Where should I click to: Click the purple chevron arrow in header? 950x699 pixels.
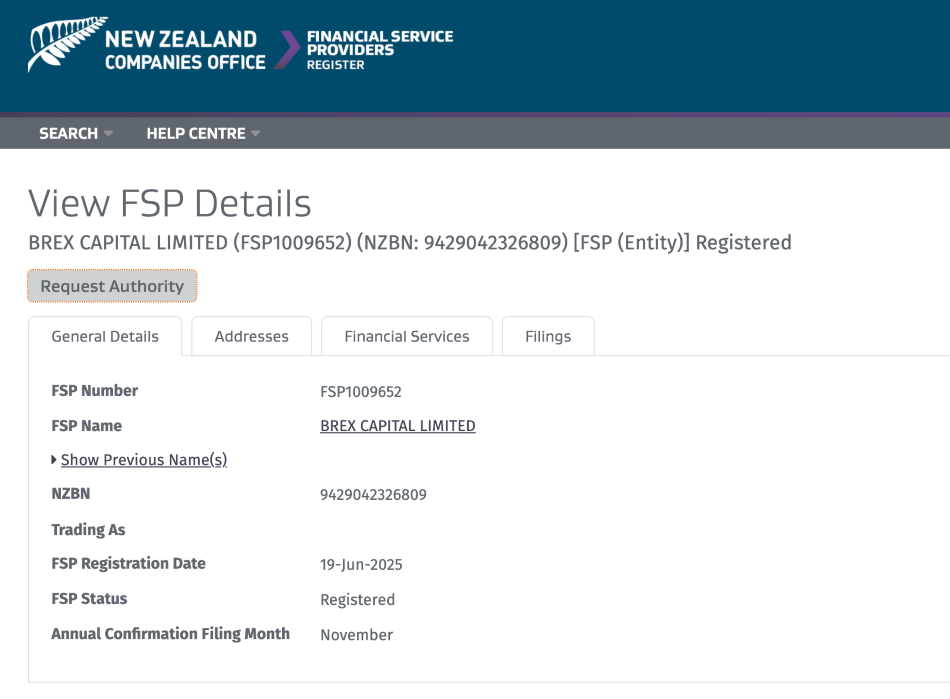[287, 50]
